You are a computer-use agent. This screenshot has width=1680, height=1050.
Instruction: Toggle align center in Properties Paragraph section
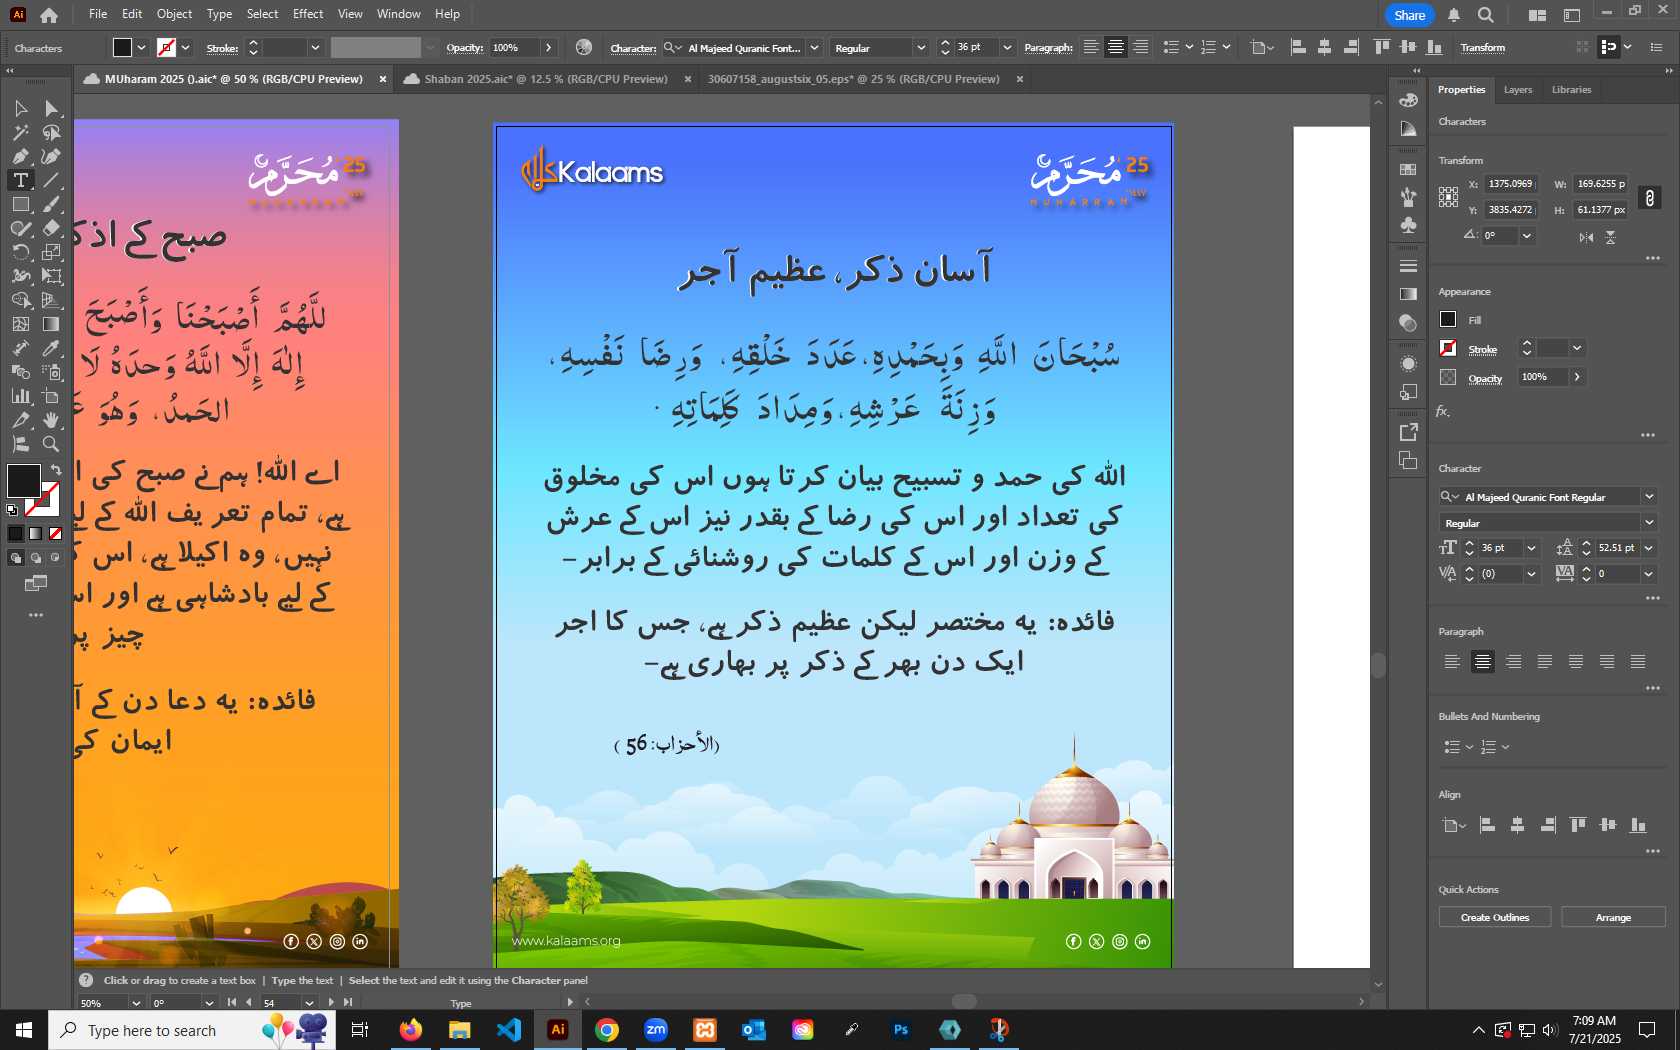(x=1483, y=661)
